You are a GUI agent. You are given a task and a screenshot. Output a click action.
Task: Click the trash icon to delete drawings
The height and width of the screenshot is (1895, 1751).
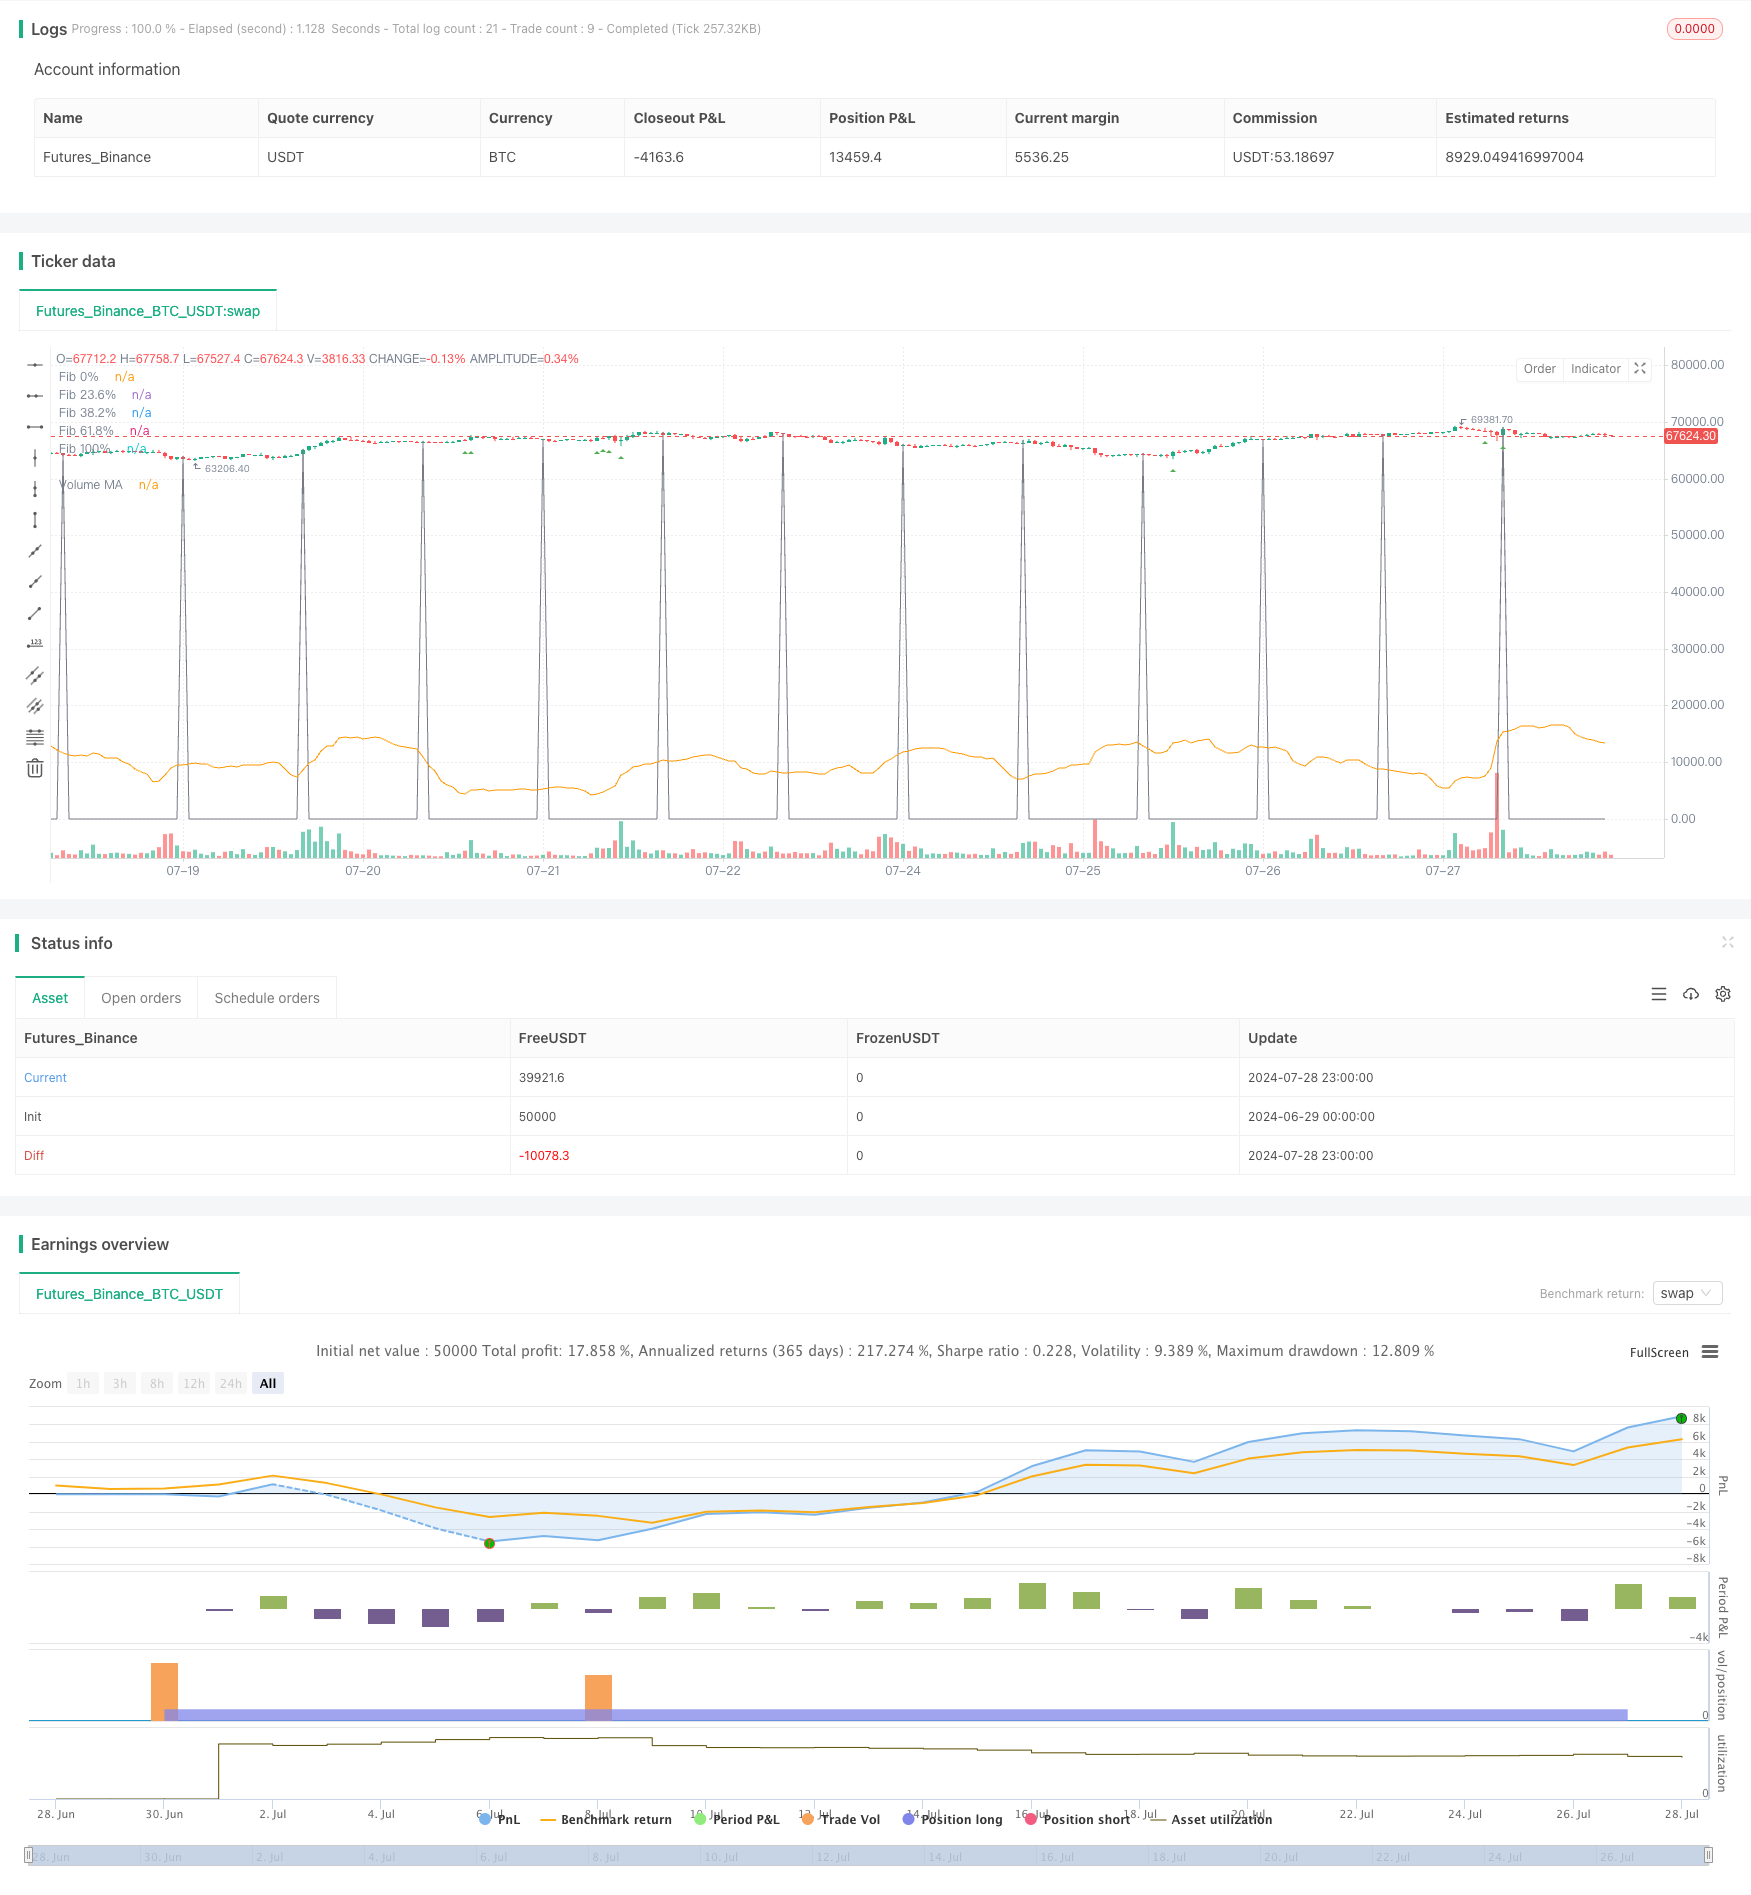pyautogui.click(x=35, y=768)
